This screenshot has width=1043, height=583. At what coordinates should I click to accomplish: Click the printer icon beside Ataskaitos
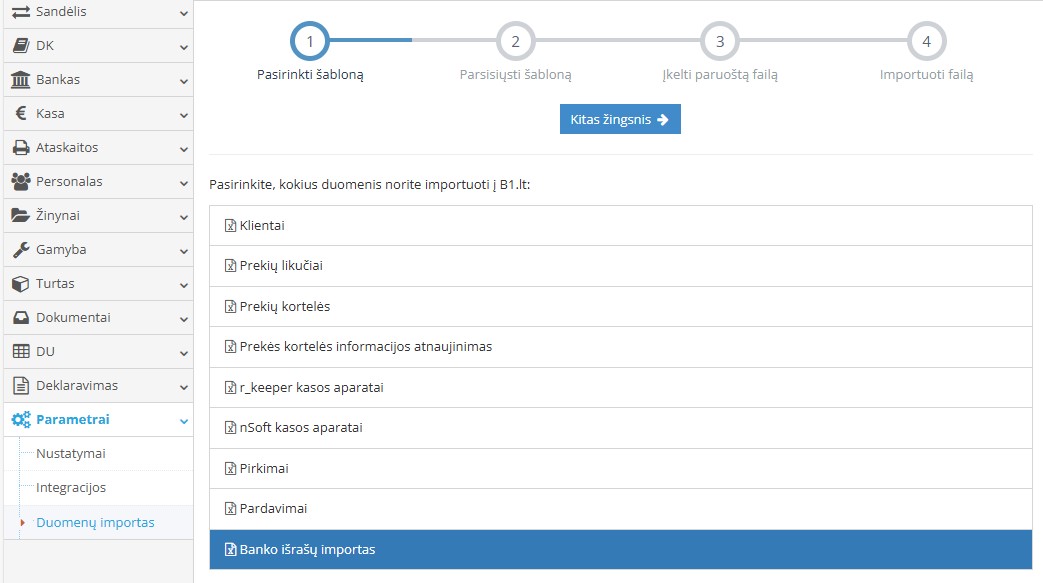[x=20, y=148]
